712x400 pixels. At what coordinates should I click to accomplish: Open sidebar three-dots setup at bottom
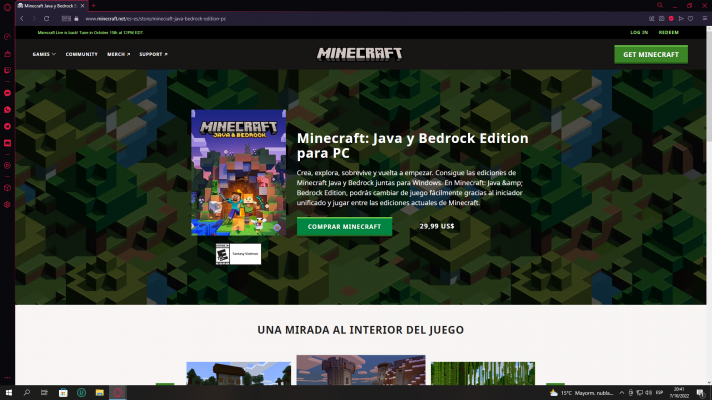(x=7, y=378)
